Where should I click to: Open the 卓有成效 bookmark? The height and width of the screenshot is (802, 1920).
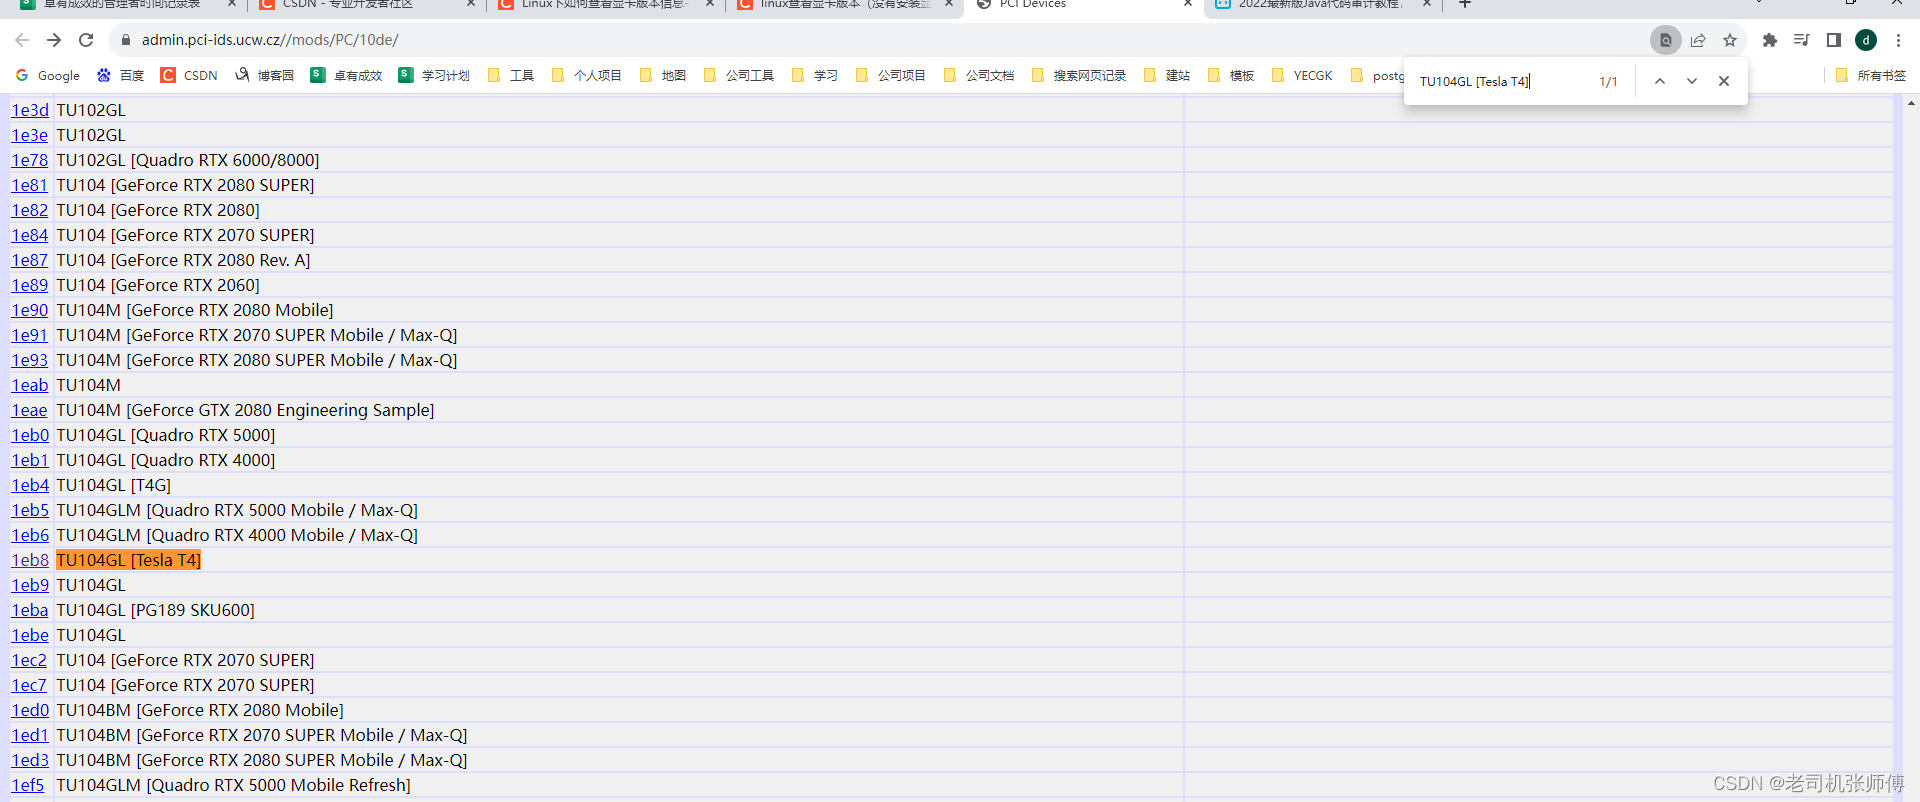(x=347, y=75)
